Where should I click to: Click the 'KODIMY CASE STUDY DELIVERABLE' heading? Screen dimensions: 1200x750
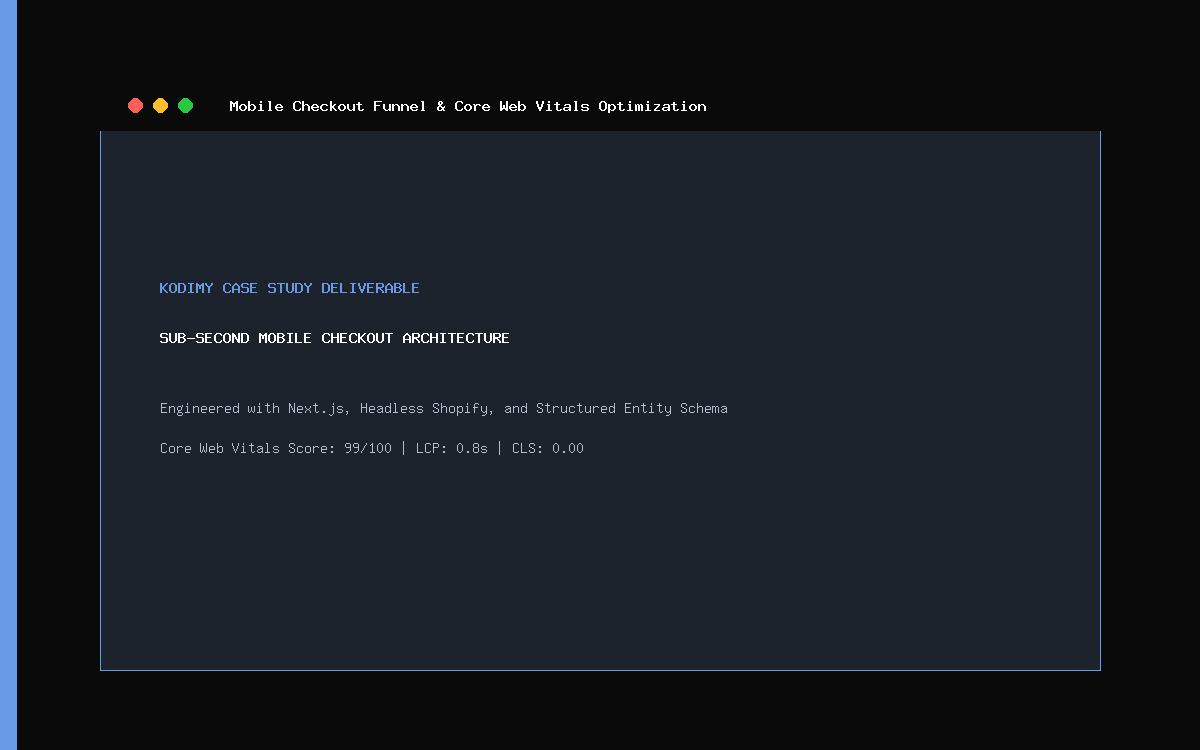pos(290,288)
